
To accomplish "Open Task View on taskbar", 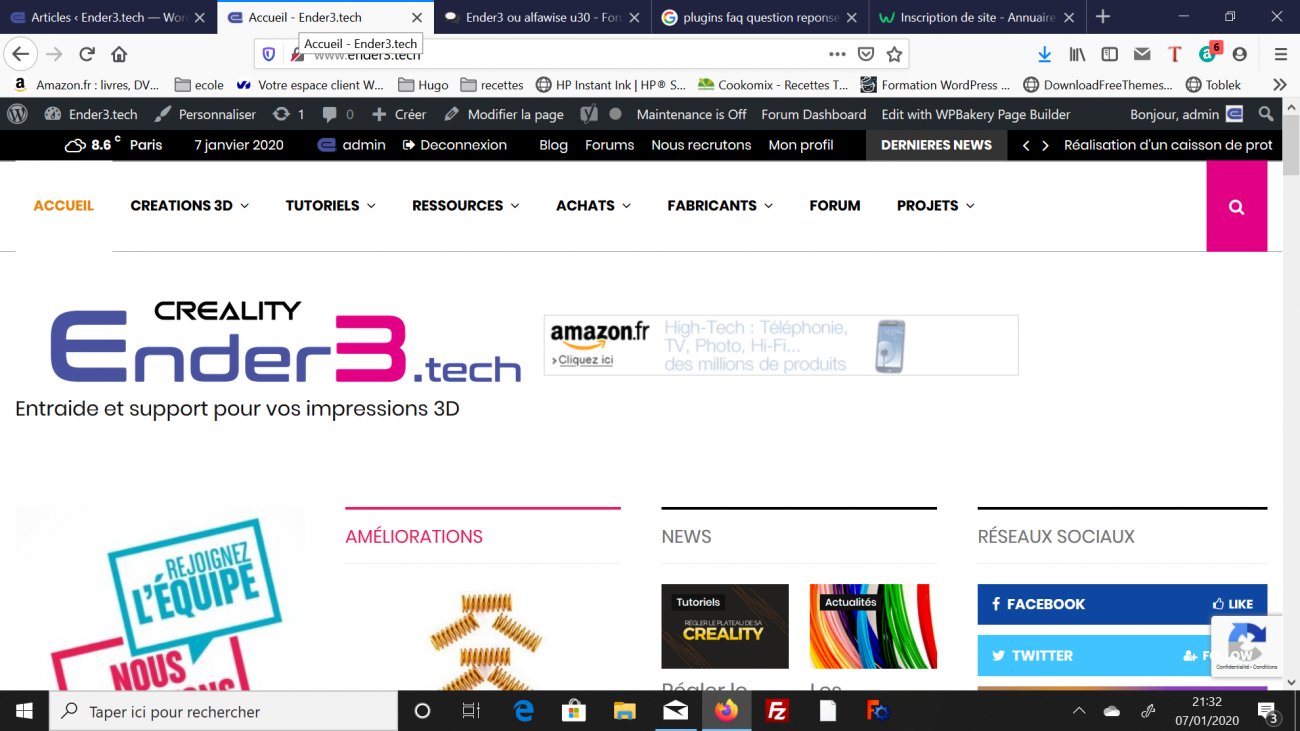I will pos(471,711).
